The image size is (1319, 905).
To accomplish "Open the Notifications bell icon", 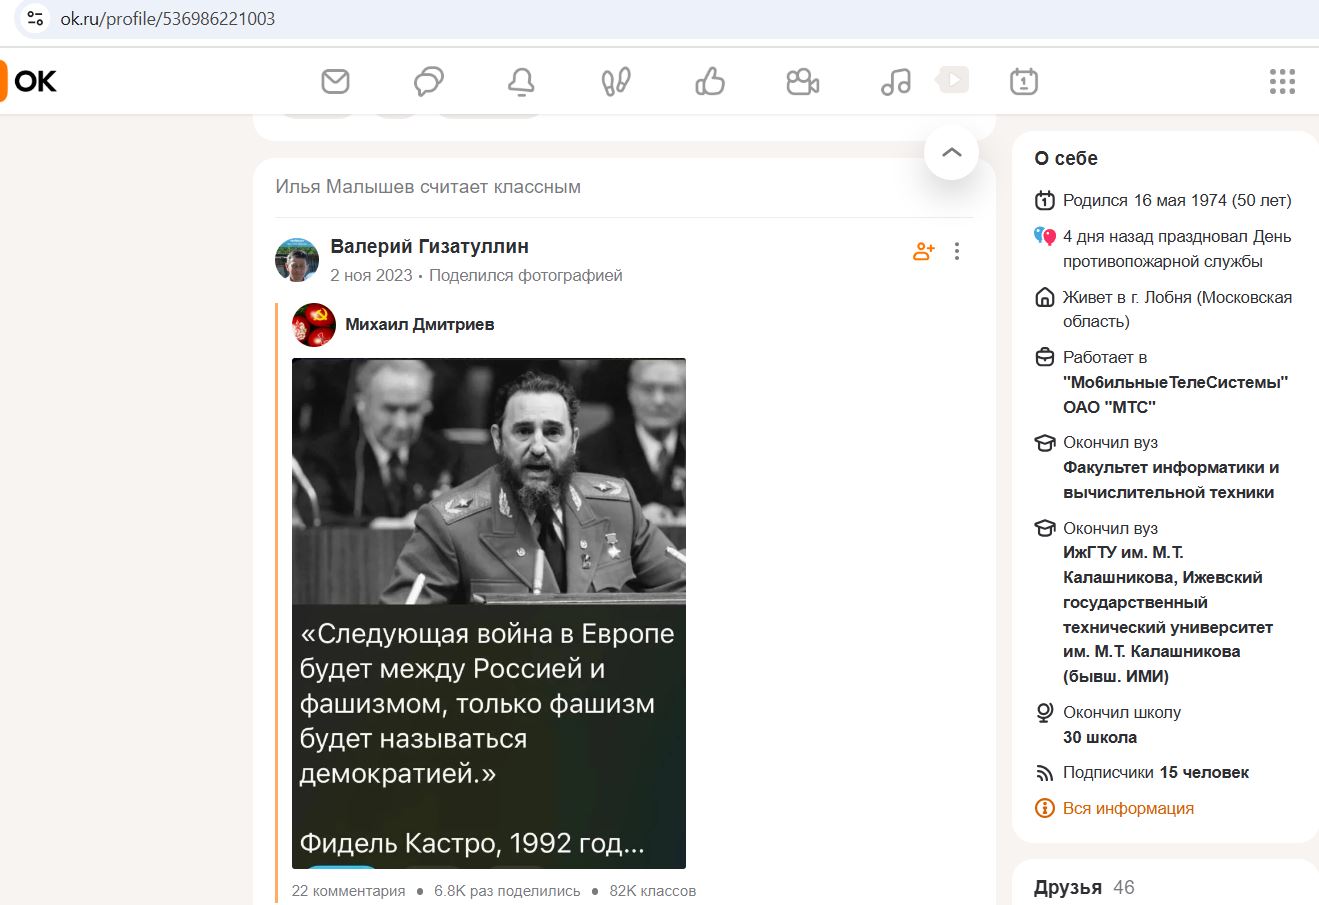I will click(x=522, y=82).
